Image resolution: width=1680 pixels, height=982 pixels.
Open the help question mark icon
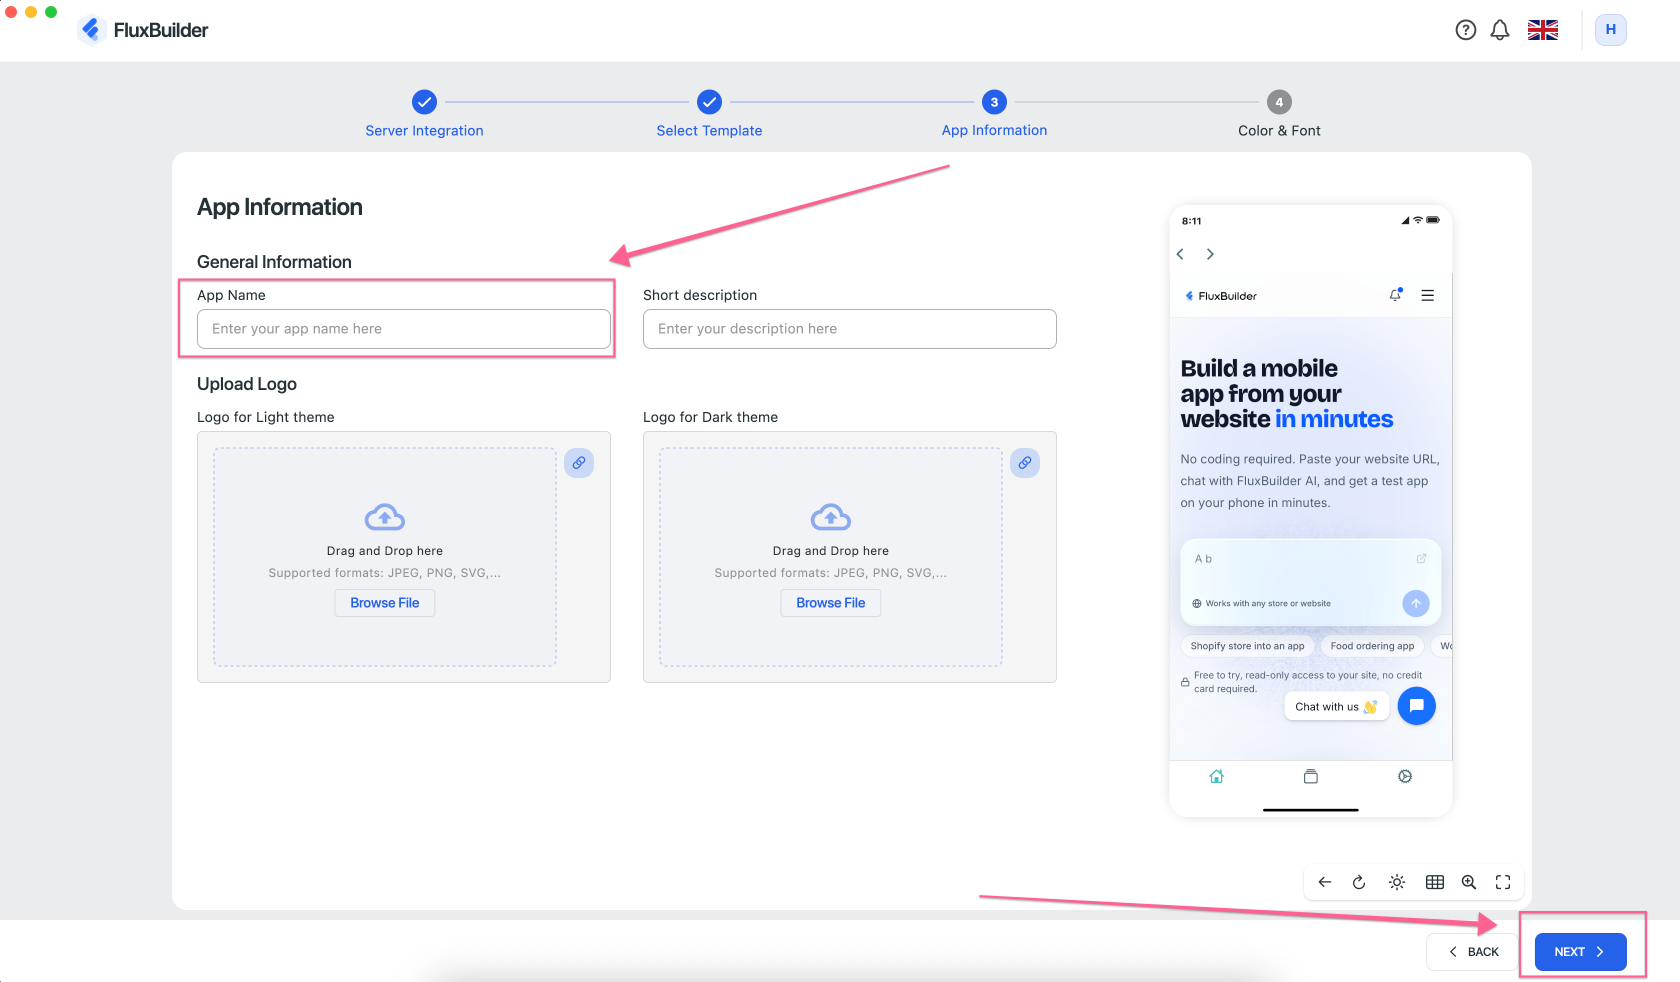(1465, 30)
